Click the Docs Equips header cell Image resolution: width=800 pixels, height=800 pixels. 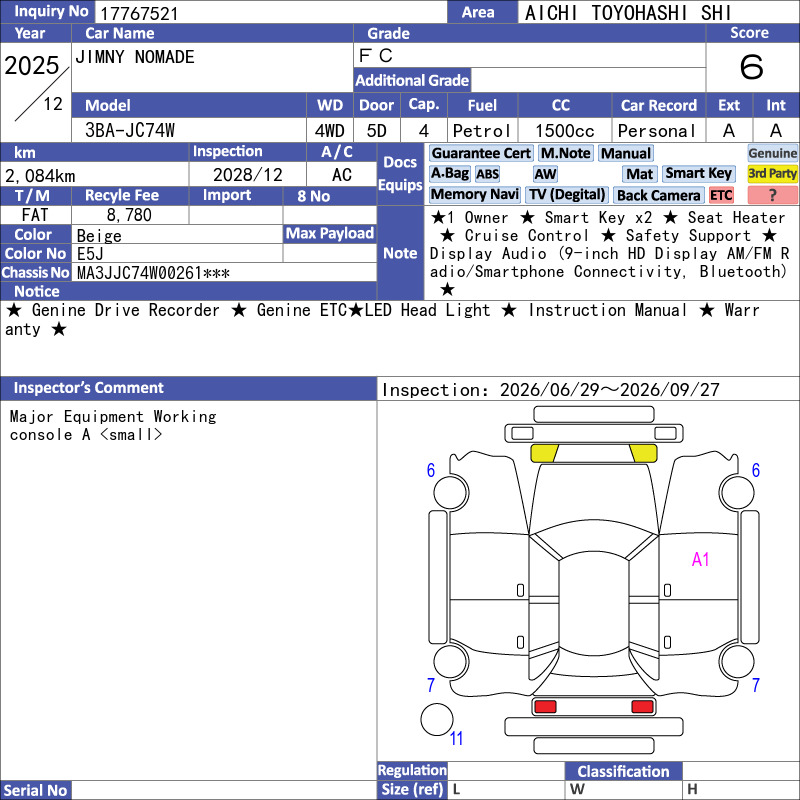(x=401, y=174)
